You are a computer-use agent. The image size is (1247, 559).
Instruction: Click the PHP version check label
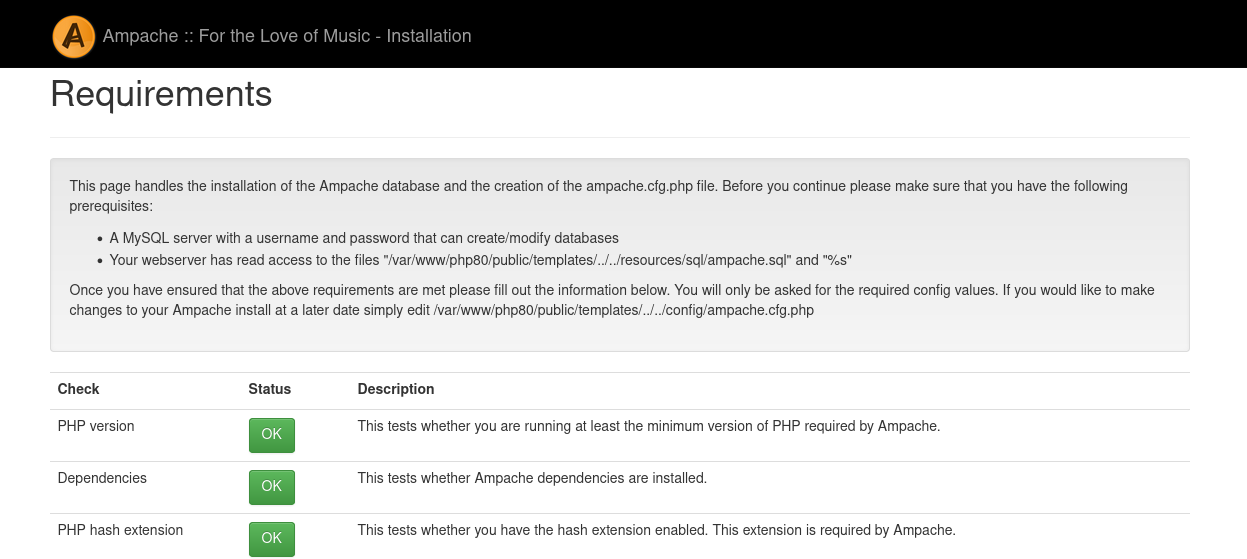point(96,426)
